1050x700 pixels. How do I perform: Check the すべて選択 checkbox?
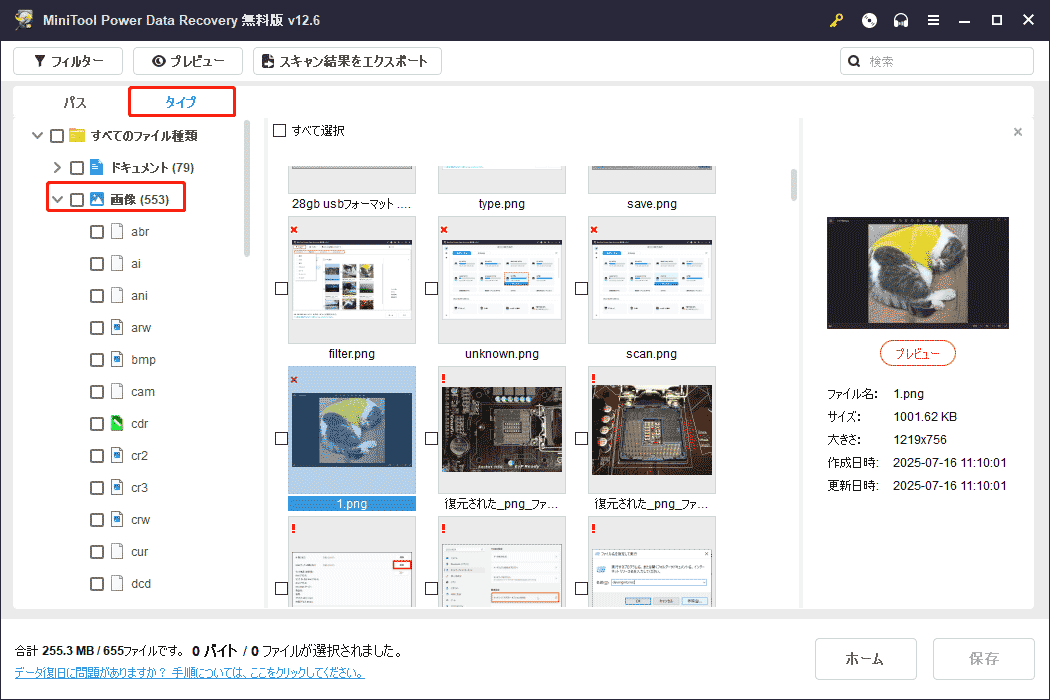tap(279, 131)
